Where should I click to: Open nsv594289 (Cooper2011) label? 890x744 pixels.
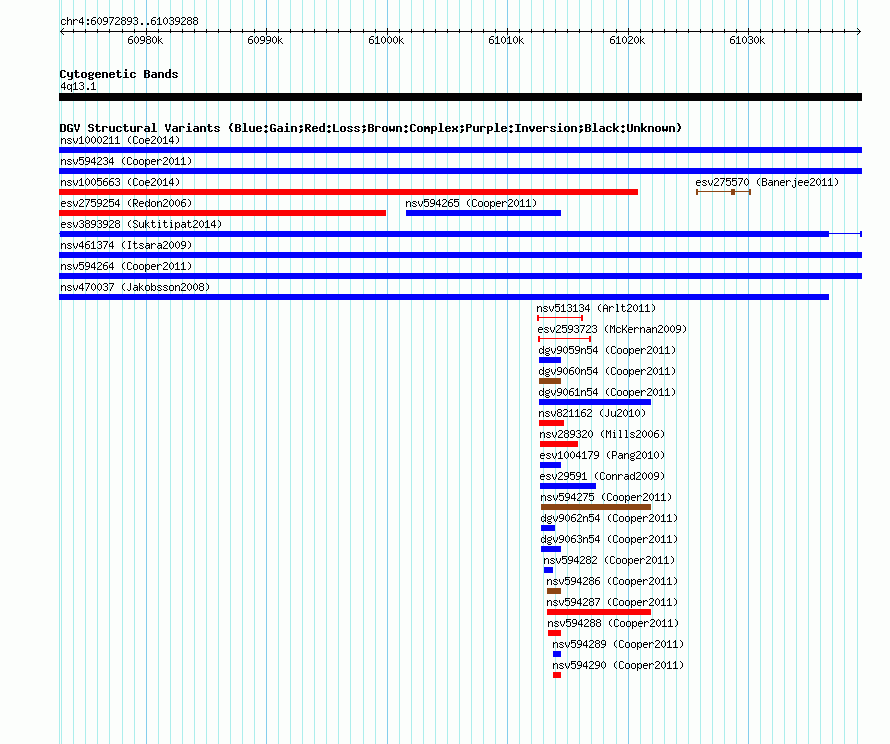[618, 644]
